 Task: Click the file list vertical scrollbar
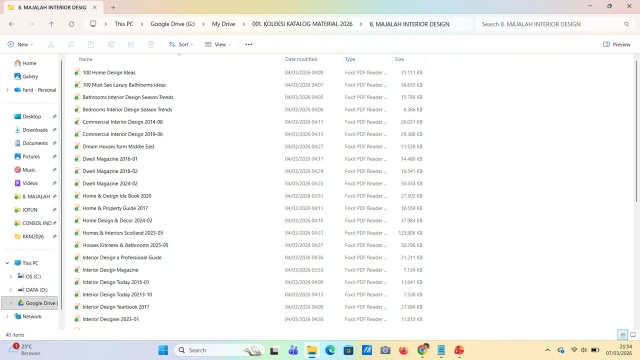click(x=636, y=131)
